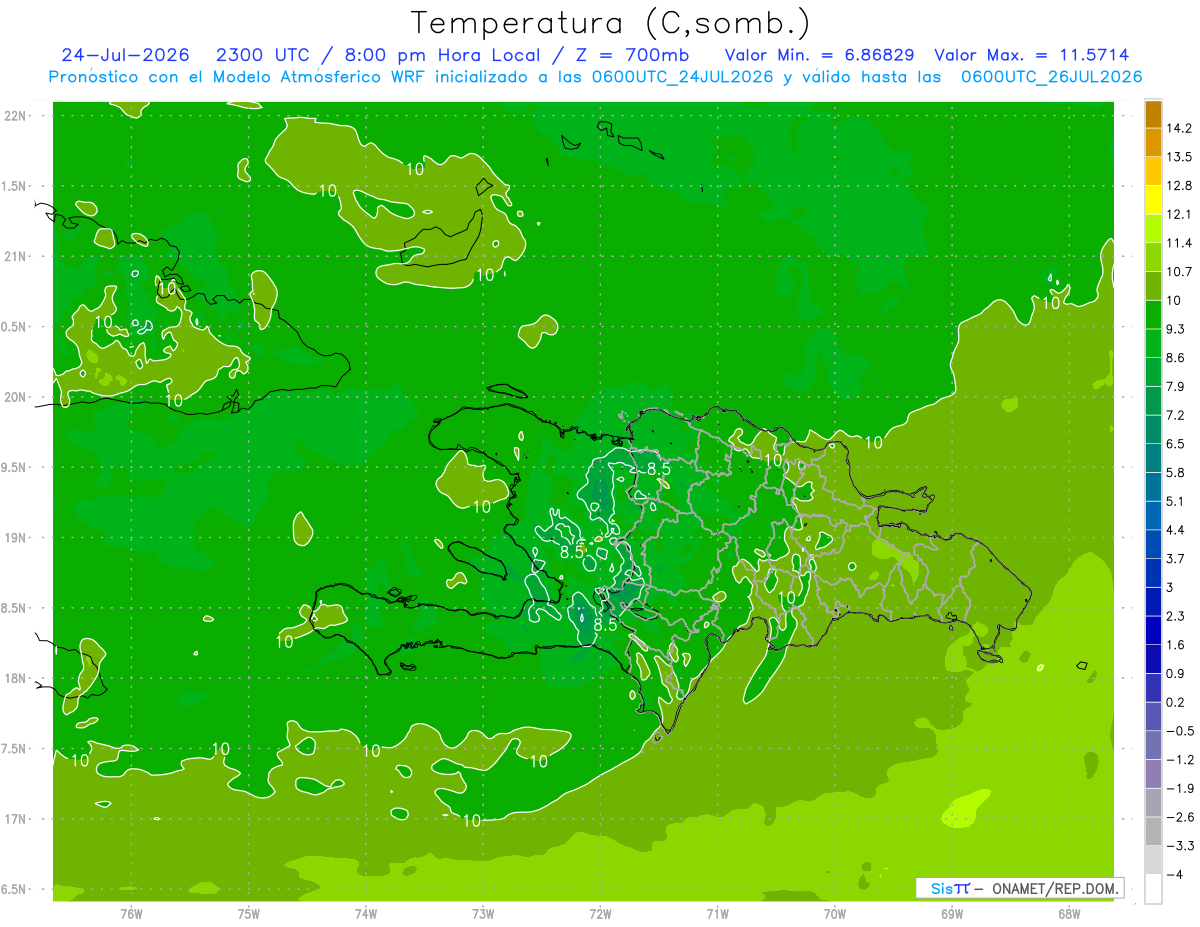Click the 19N latitude axis label
This screenshot has height=927, width=1200.
(14, 538)
